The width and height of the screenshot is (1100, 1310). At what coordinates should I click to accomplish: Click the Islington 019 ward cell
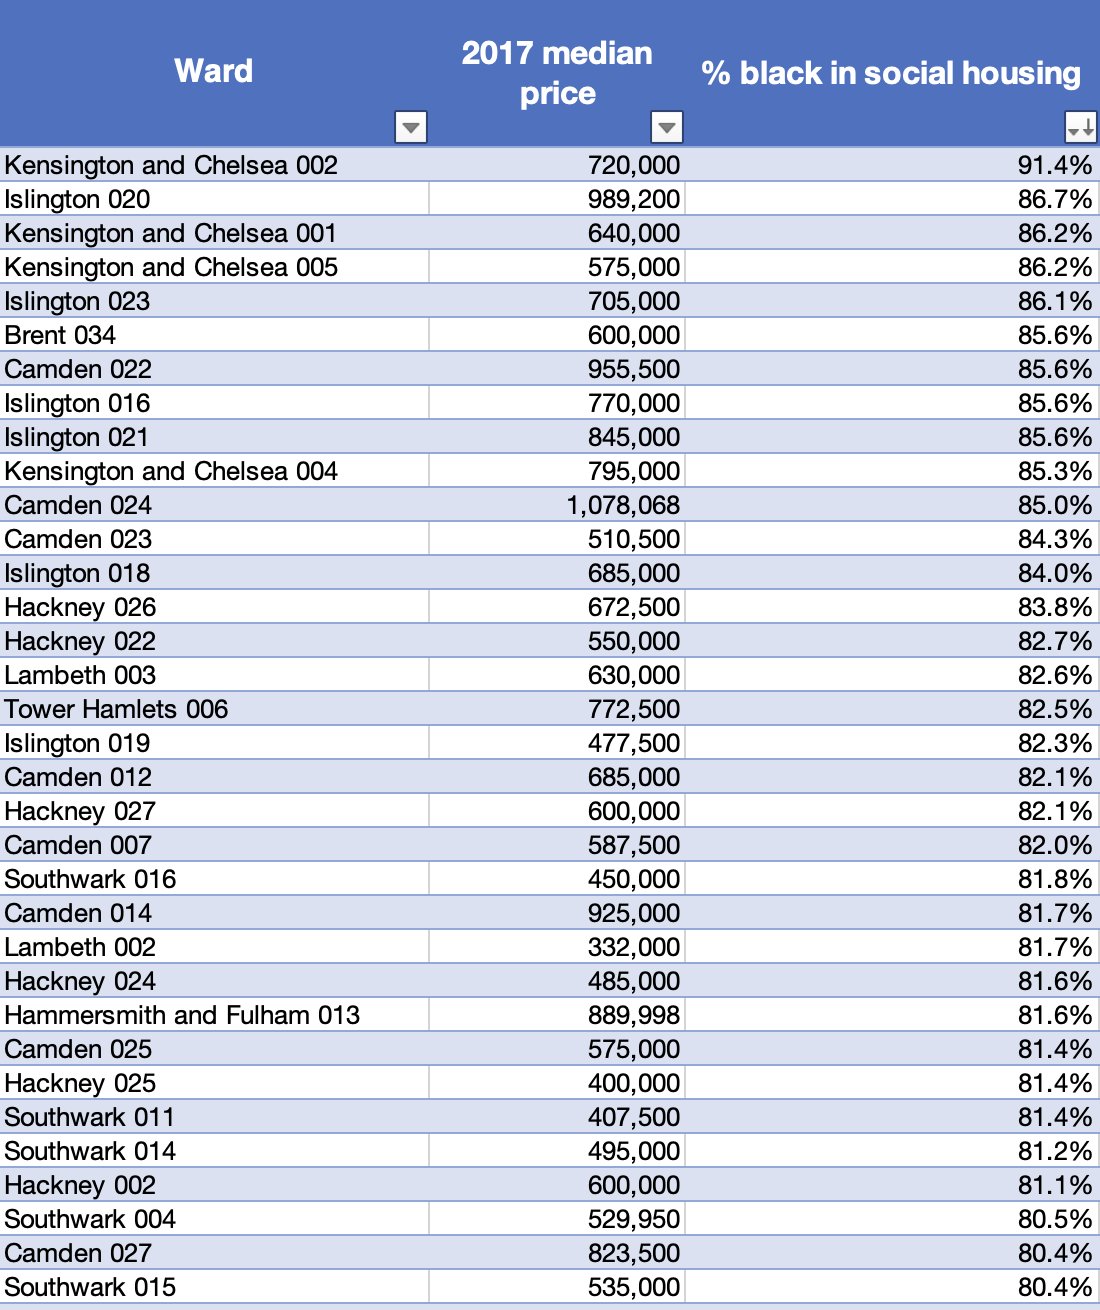214,743
